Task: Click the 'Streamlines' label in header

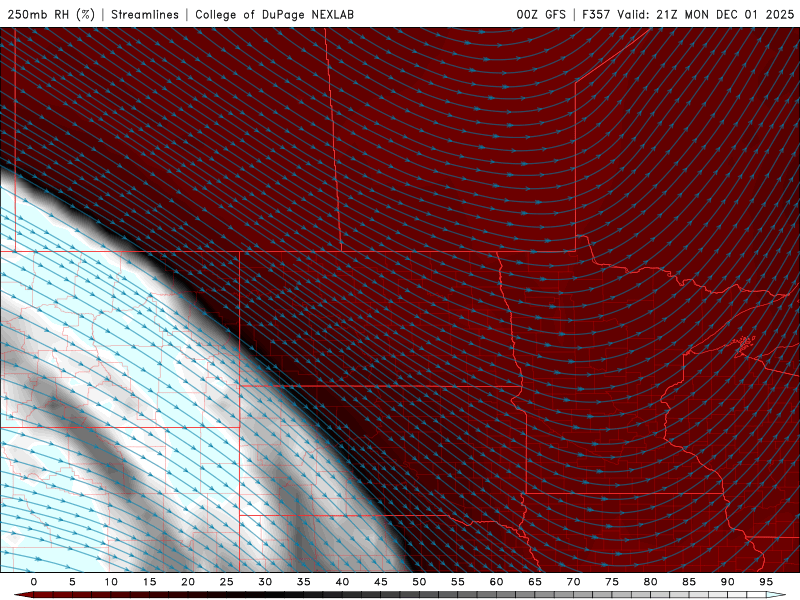Action: click(145, 14)
